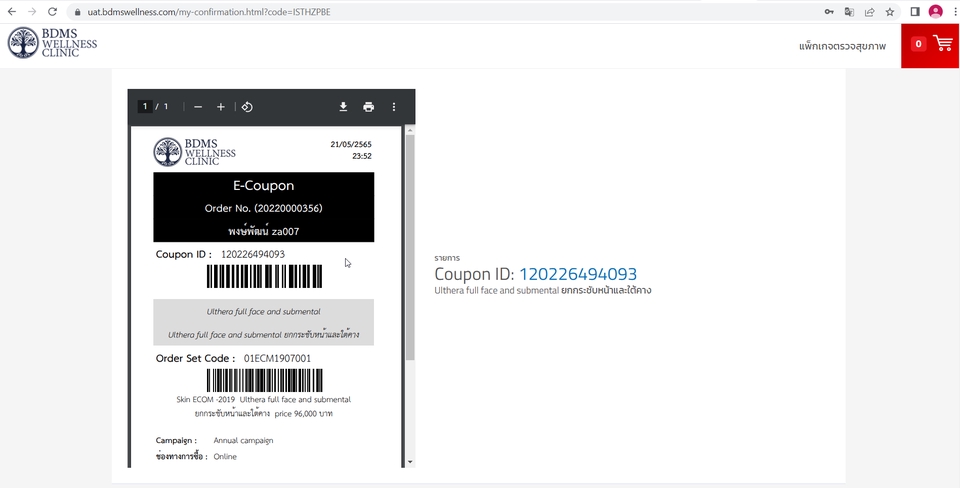Click the translate page icon

(849, 12)
